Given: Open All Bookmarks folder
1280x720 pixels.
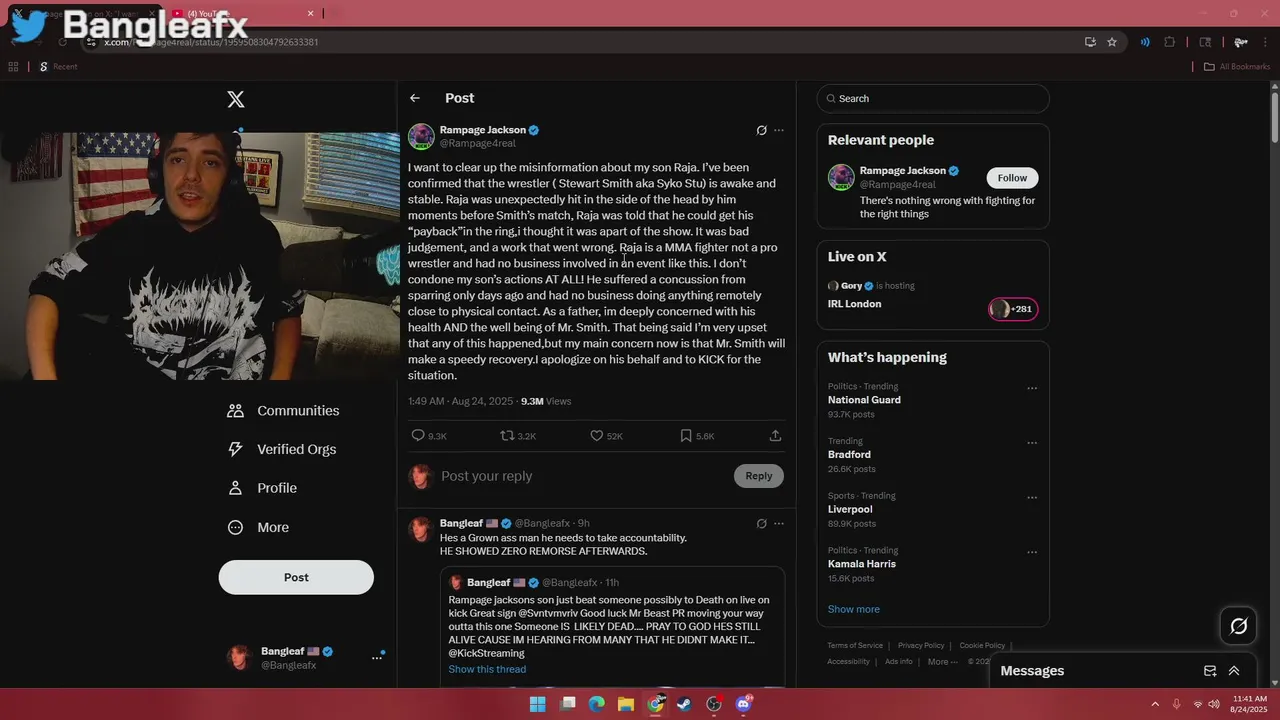Looking at the screenshot, I should [1237, 67].
